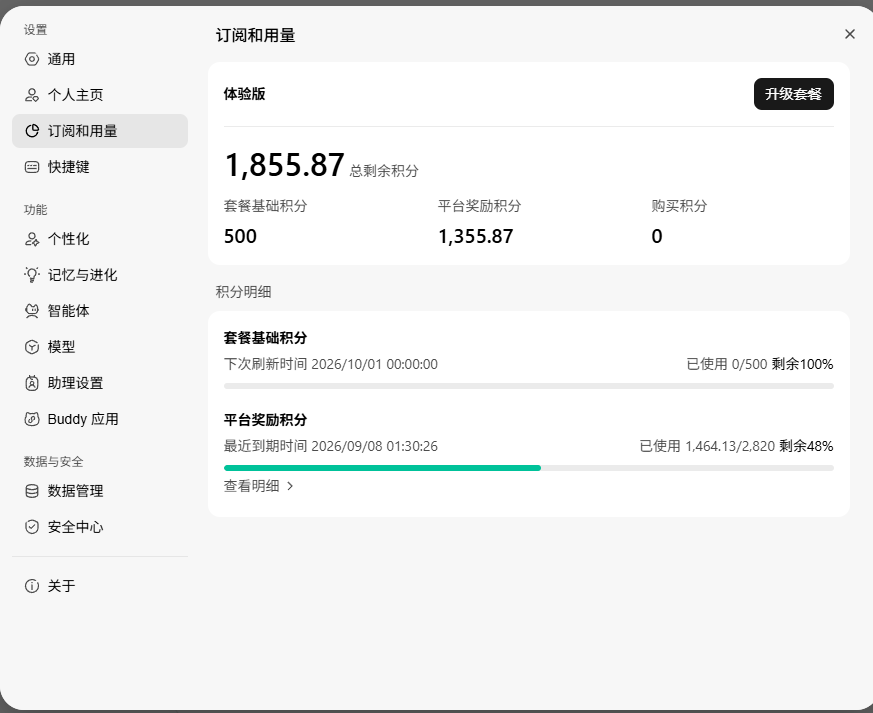Go to 数据管理 section
Image resolution: width=873 pixels, height=713 pixels.
pyautogui.click(x=100, y=491)
